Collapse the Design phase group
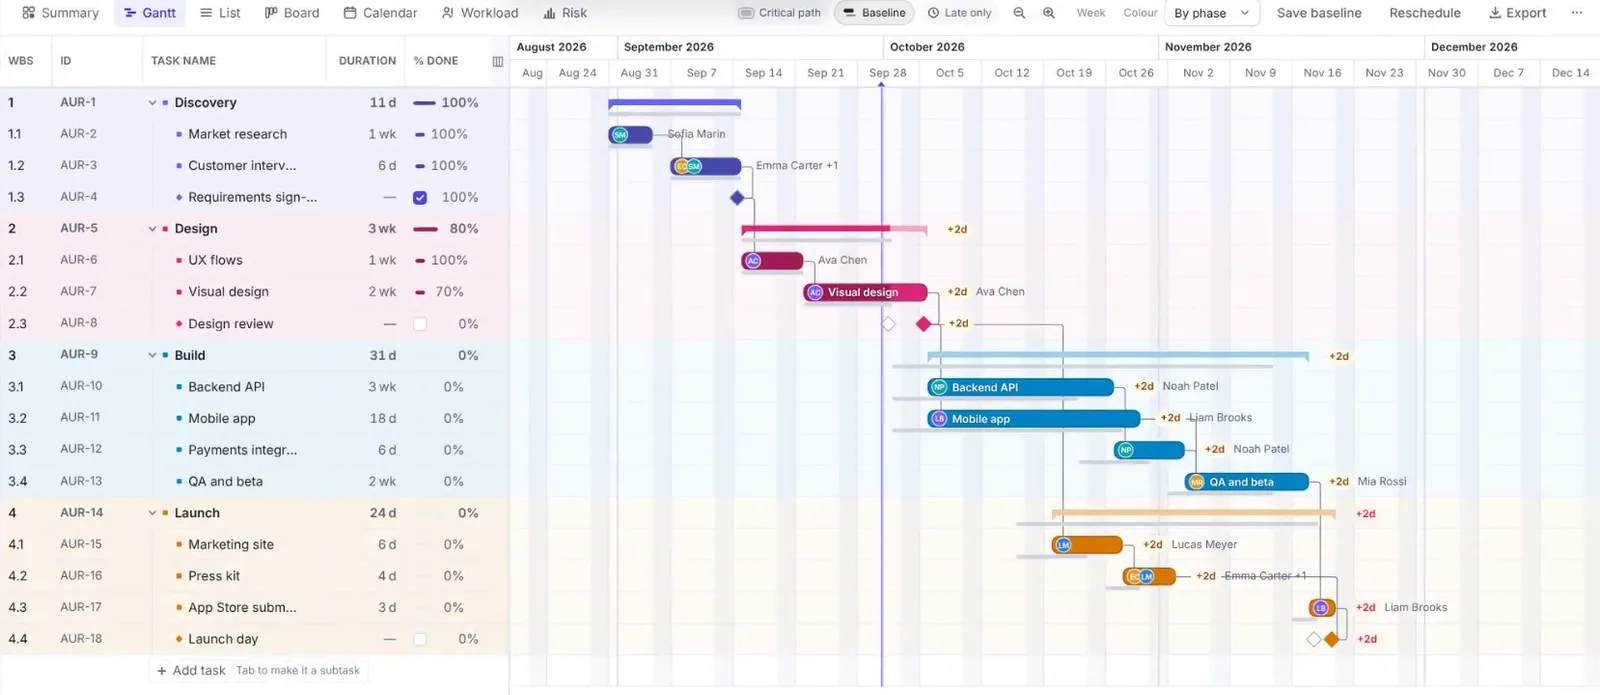The height and width of the screenshot is (695, 1600). coord(152,229)
